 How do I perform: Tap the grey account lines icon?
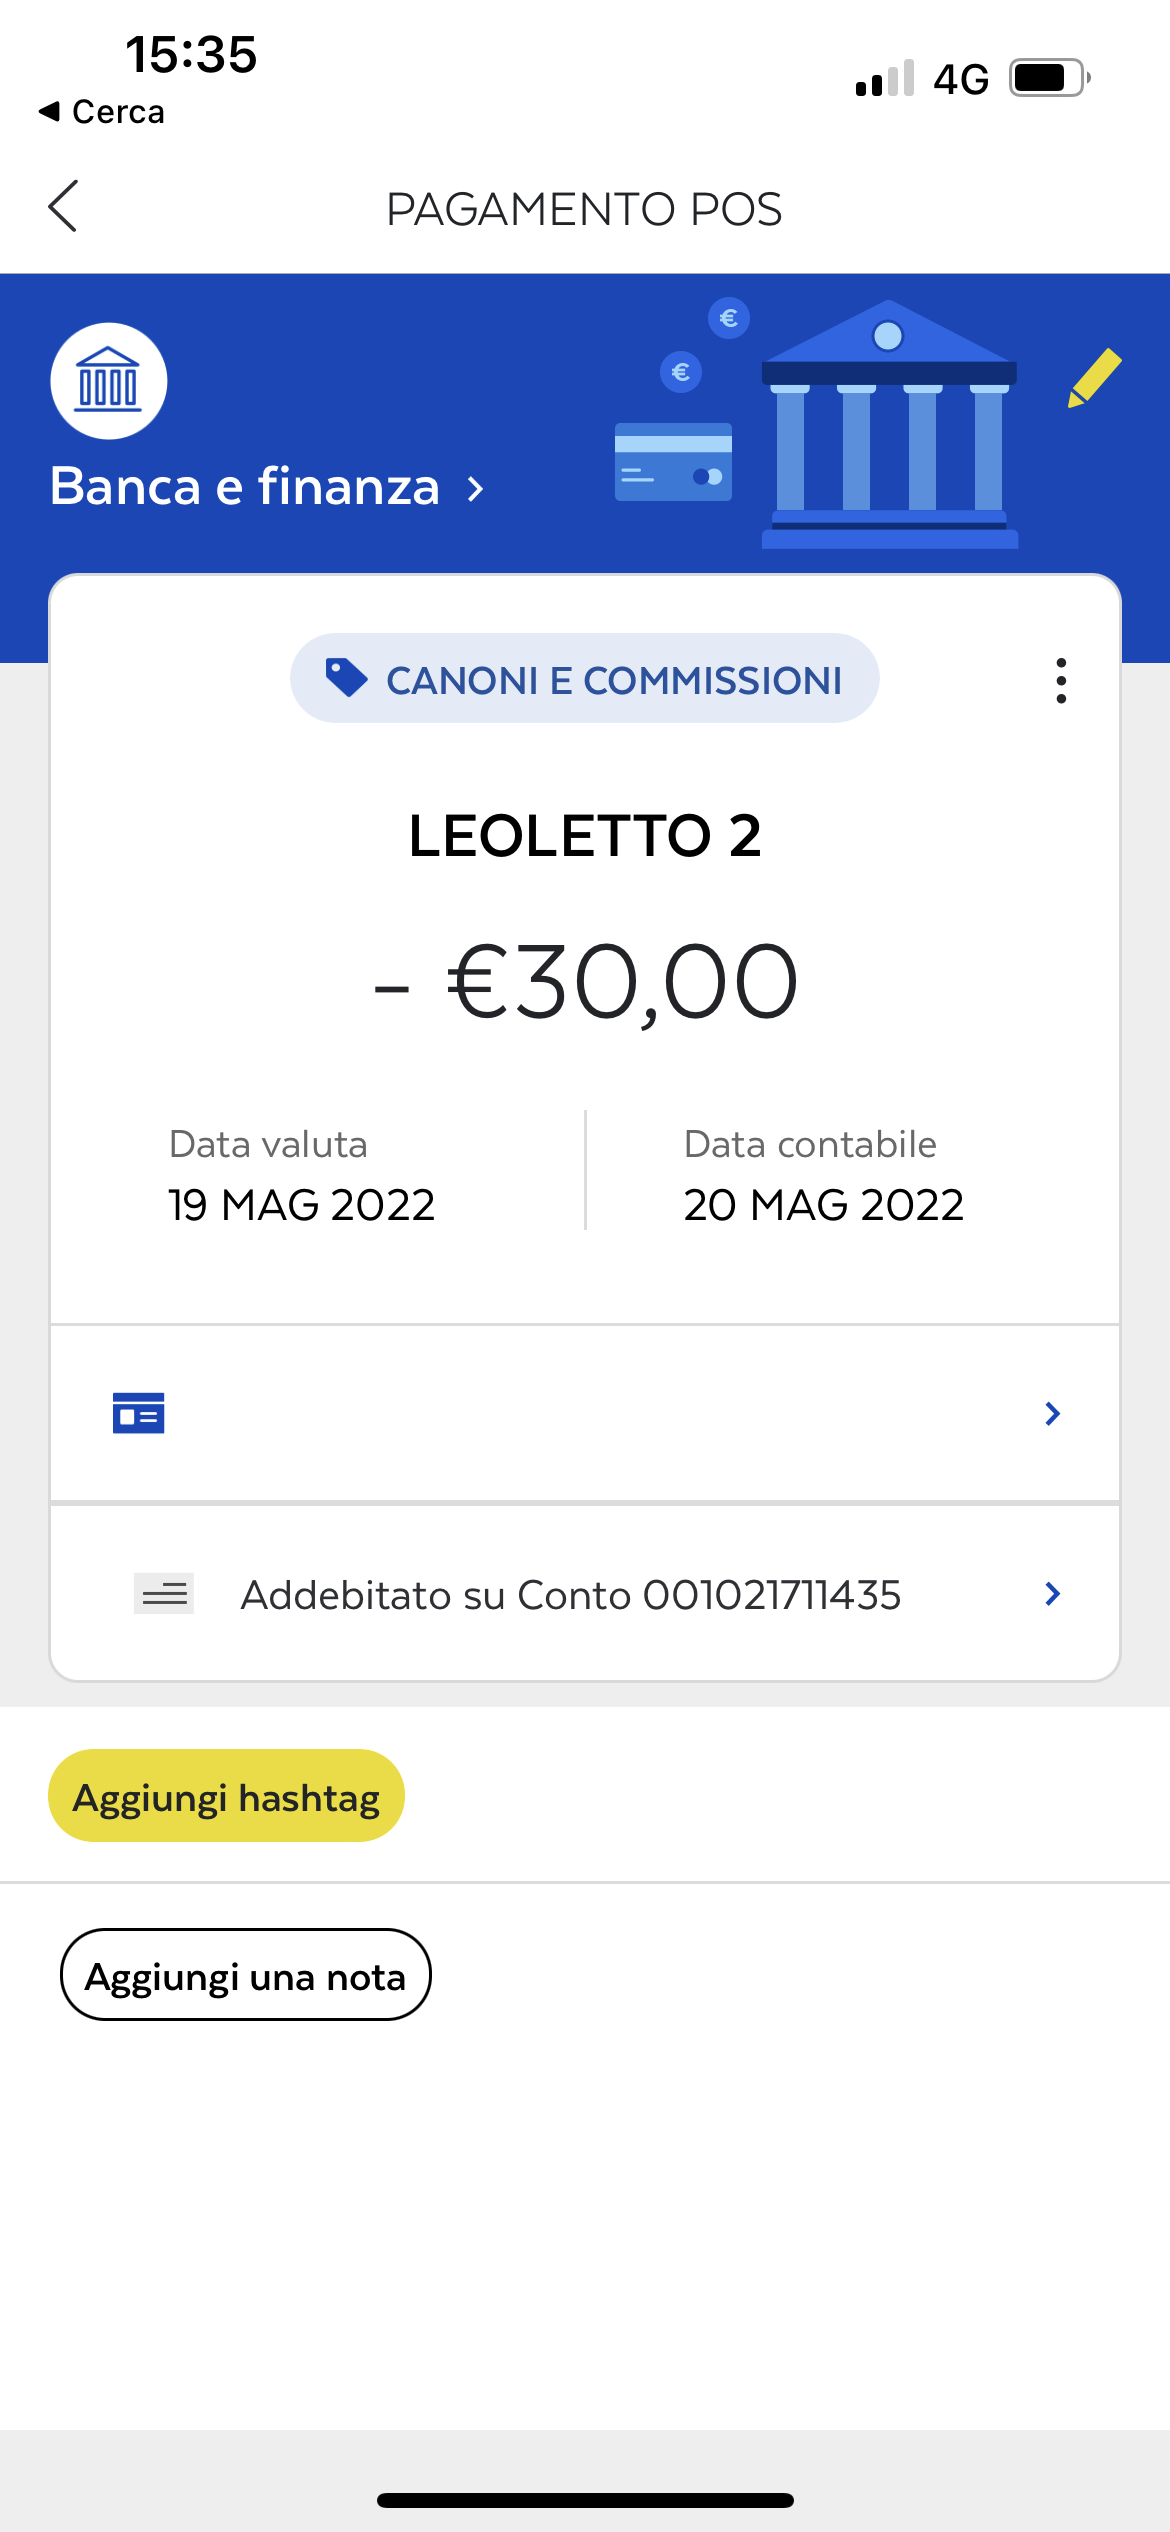(164, 1594)
